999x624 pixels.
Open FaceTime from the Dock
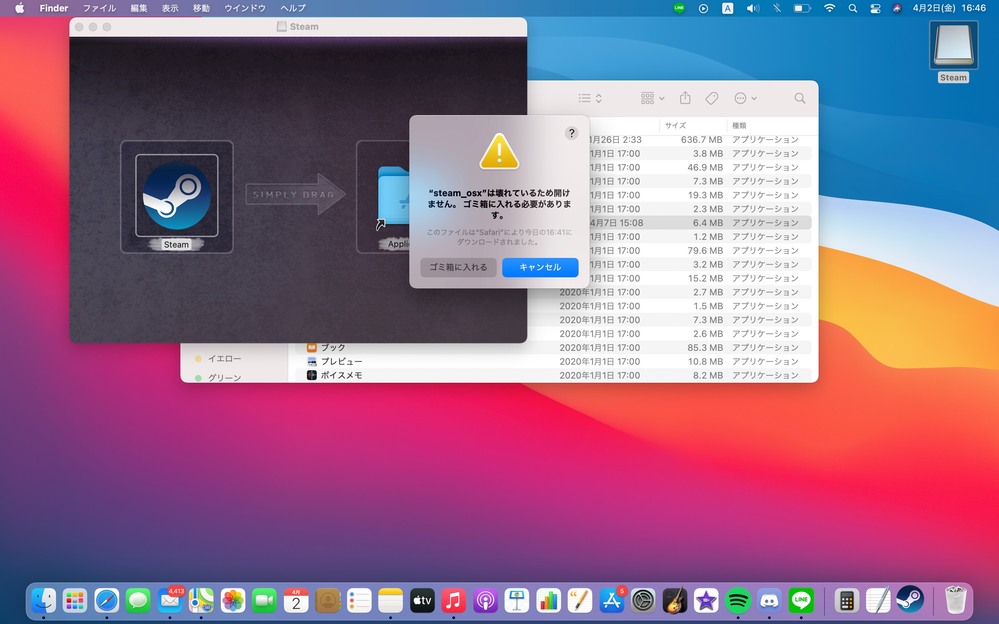pos(264,600)
